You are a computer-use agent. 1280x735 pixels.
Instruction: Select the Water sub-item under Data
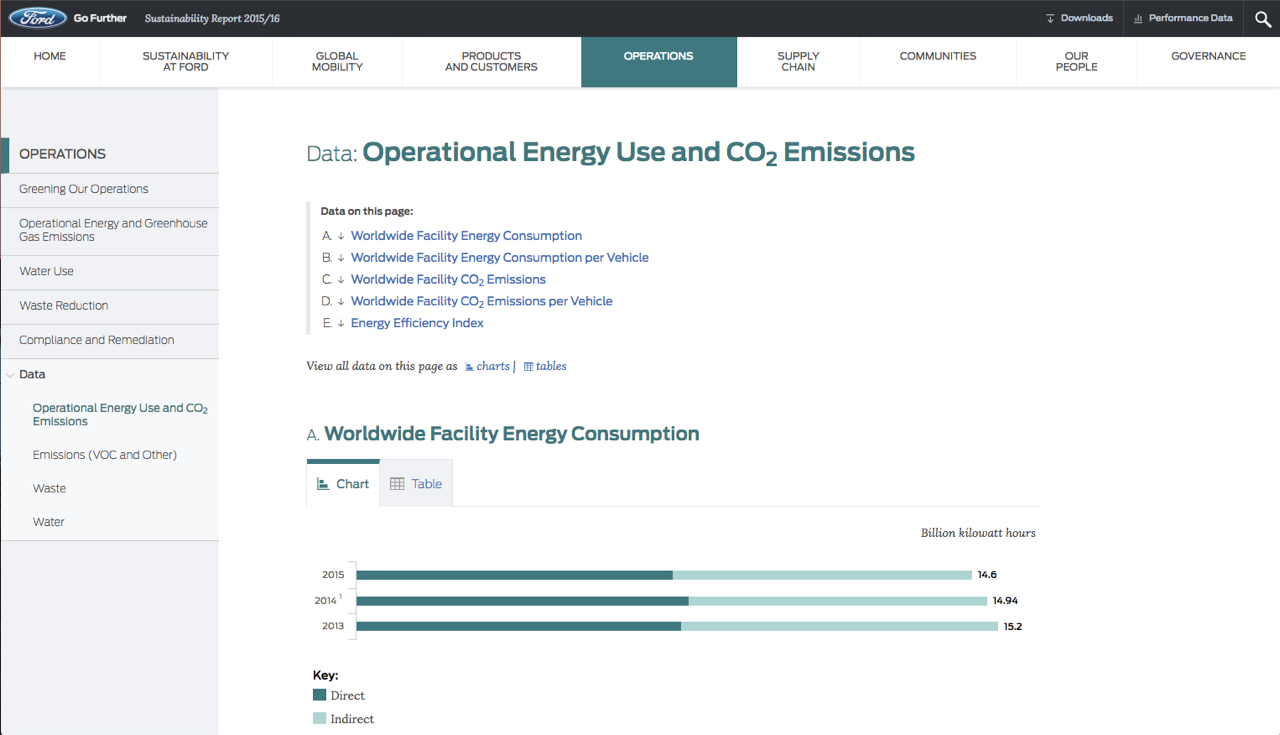click(x=48, y=522)
